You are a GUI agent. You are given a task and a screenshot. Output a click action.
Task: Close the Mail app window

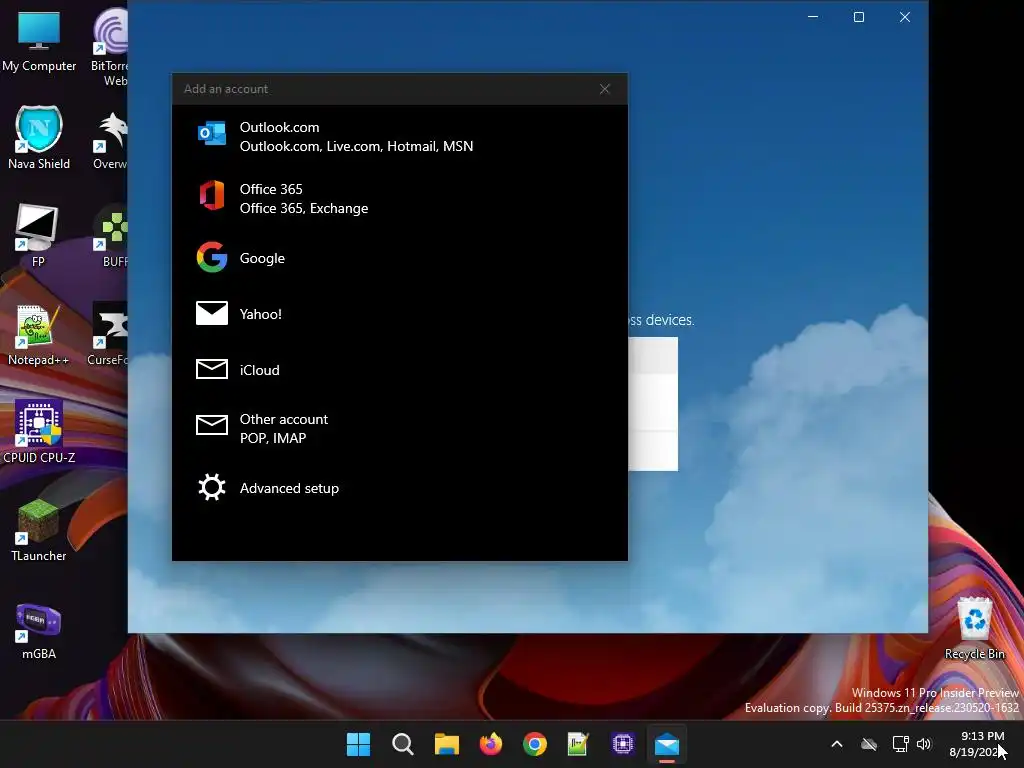pyautogui.click(x=904, y=17)
